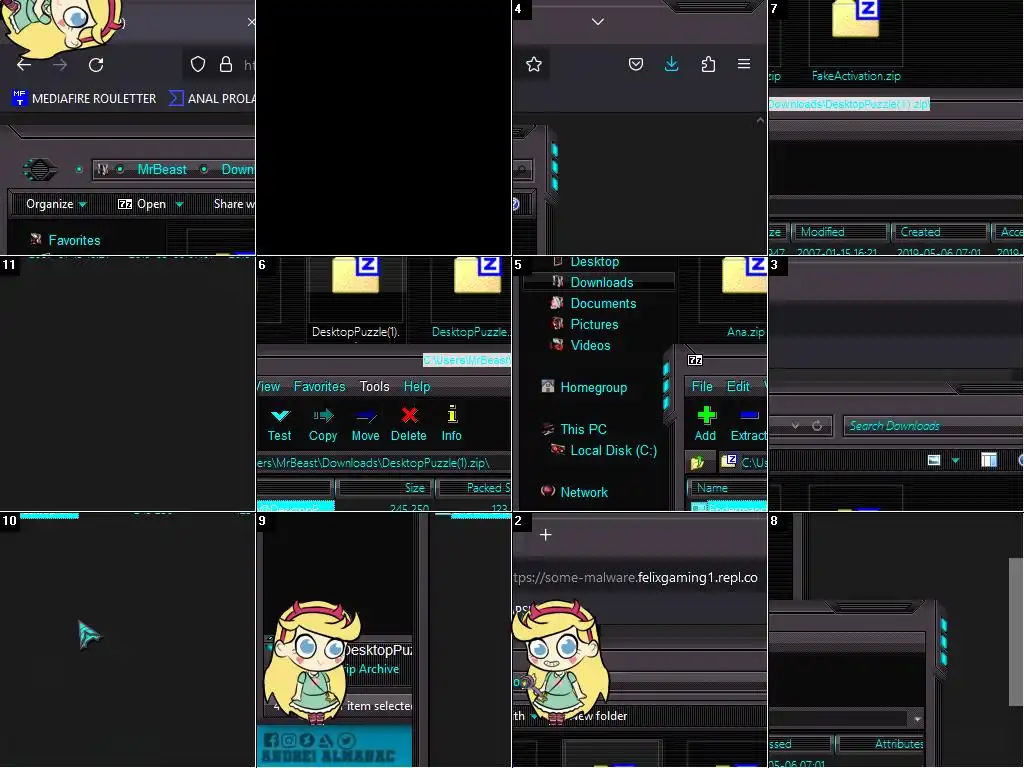The height and width of the screenshot is (768, 1024).
Task: Open the 7-Zip Favorites menu
Action: (x=319, y=387)
